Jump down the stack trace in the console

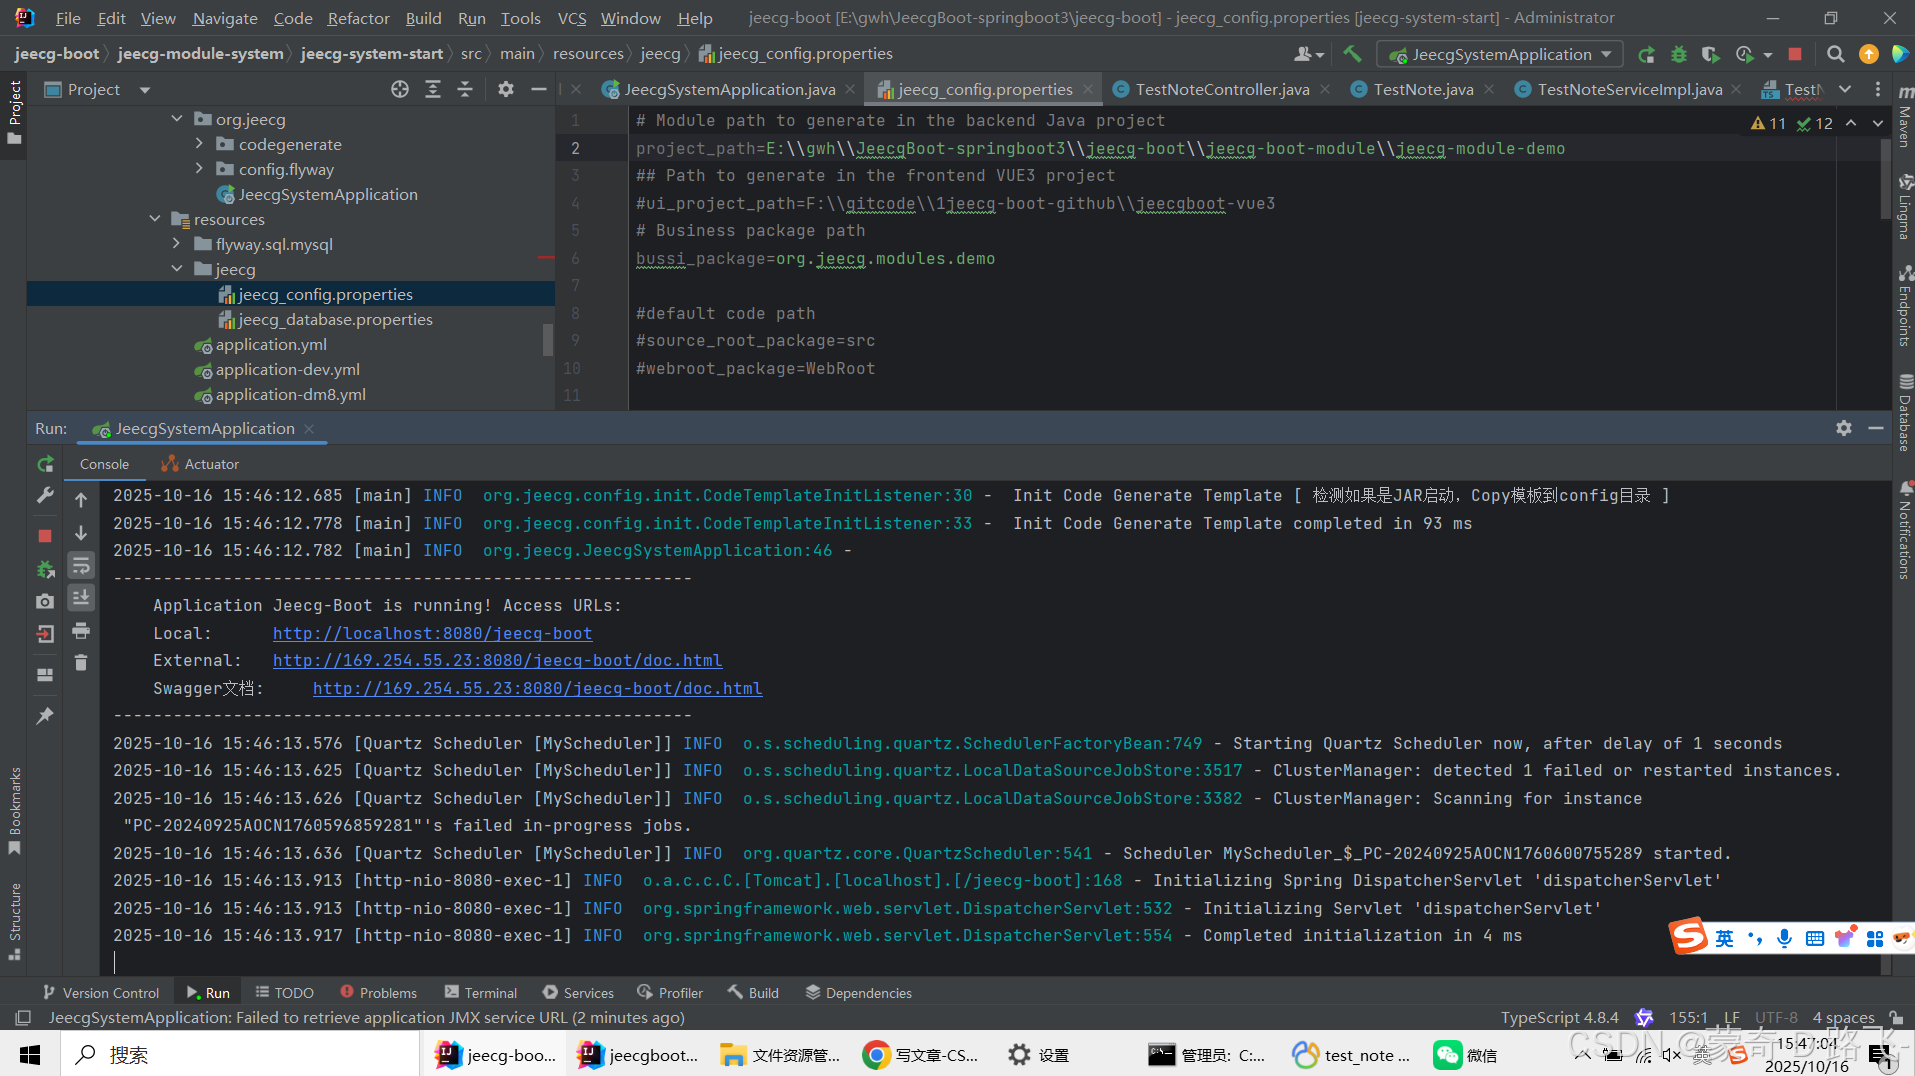point(81,532)
